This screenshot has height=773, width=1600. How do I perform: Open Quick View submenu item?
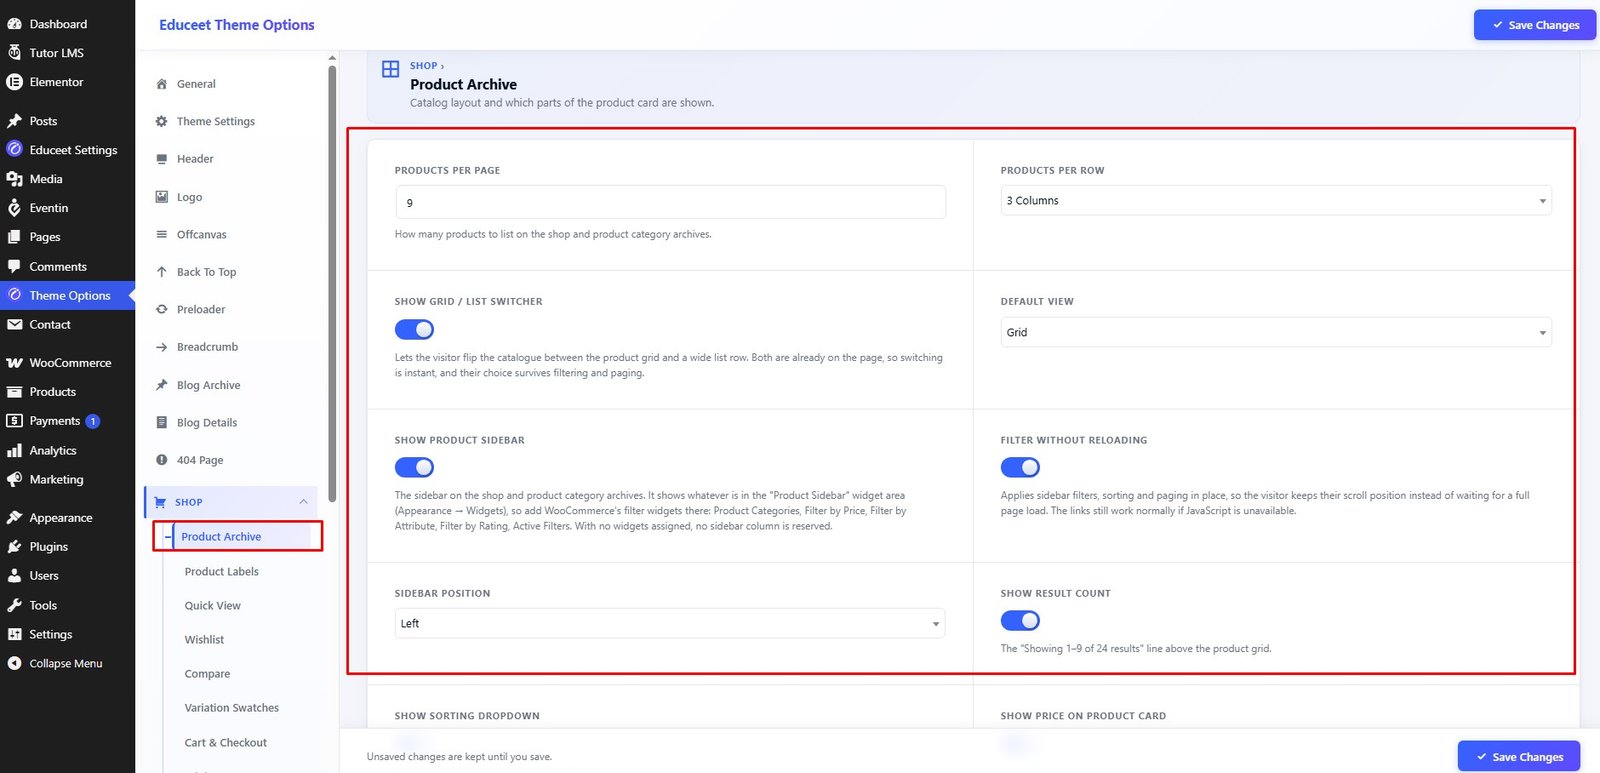pos(213,606)
